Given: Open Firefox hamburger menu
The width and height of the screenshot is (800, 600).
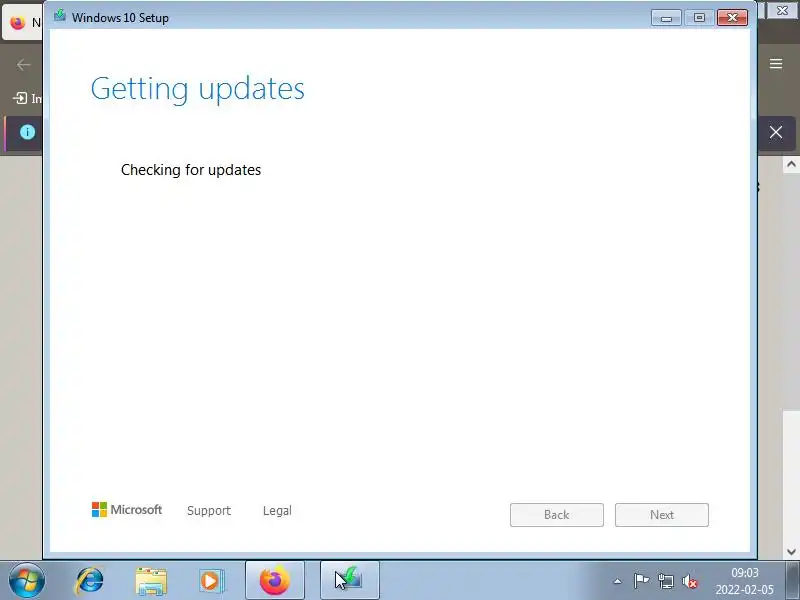Looking at the screenshot, I should [x=776, y=64].
